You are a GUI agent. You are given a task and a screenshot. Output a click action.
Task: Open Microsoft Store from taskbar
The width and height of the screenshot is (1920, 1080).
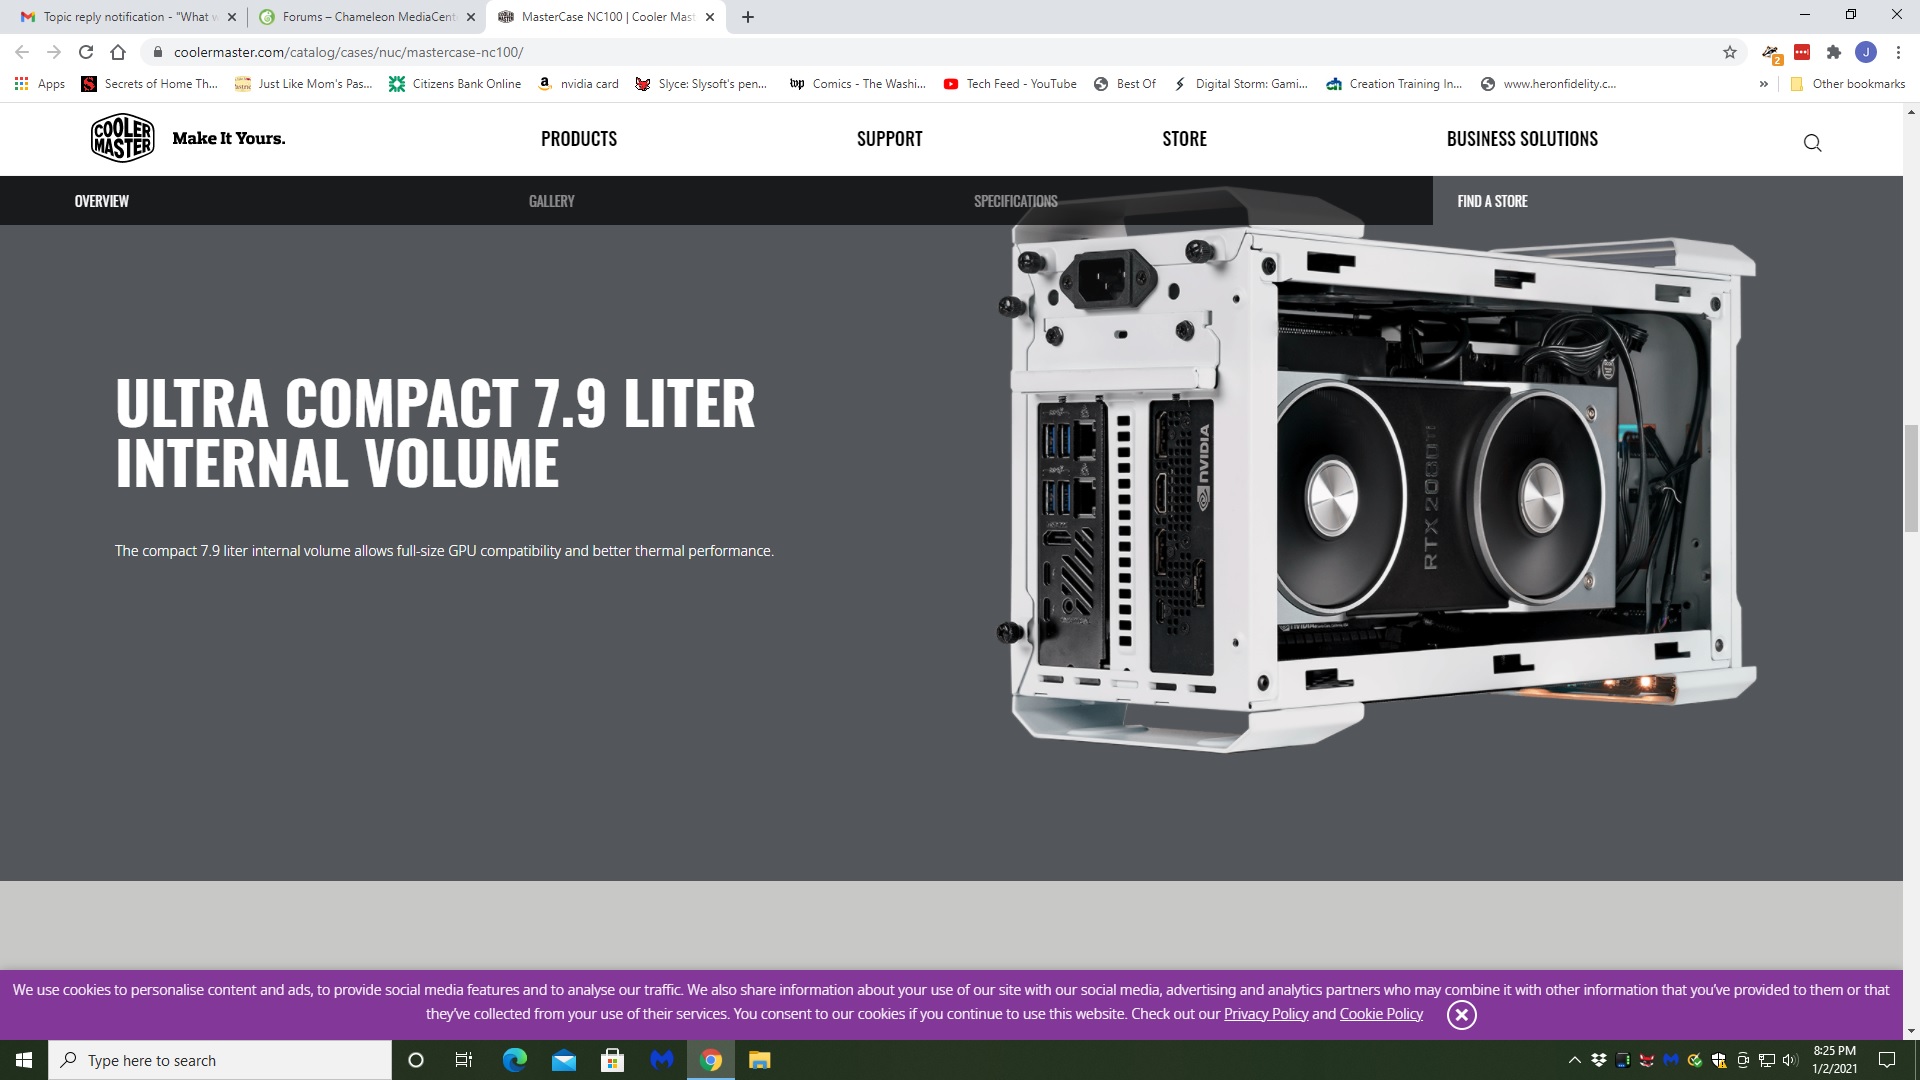[613, 1060]
